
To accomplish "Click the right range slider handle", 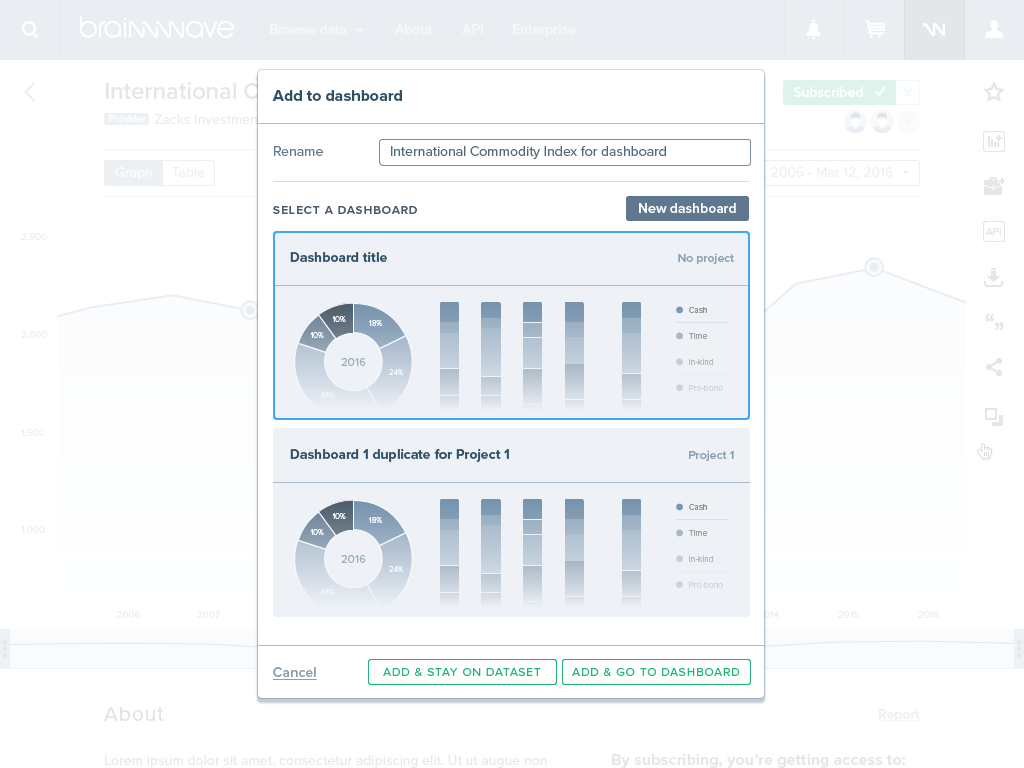I will (1019, 648).
